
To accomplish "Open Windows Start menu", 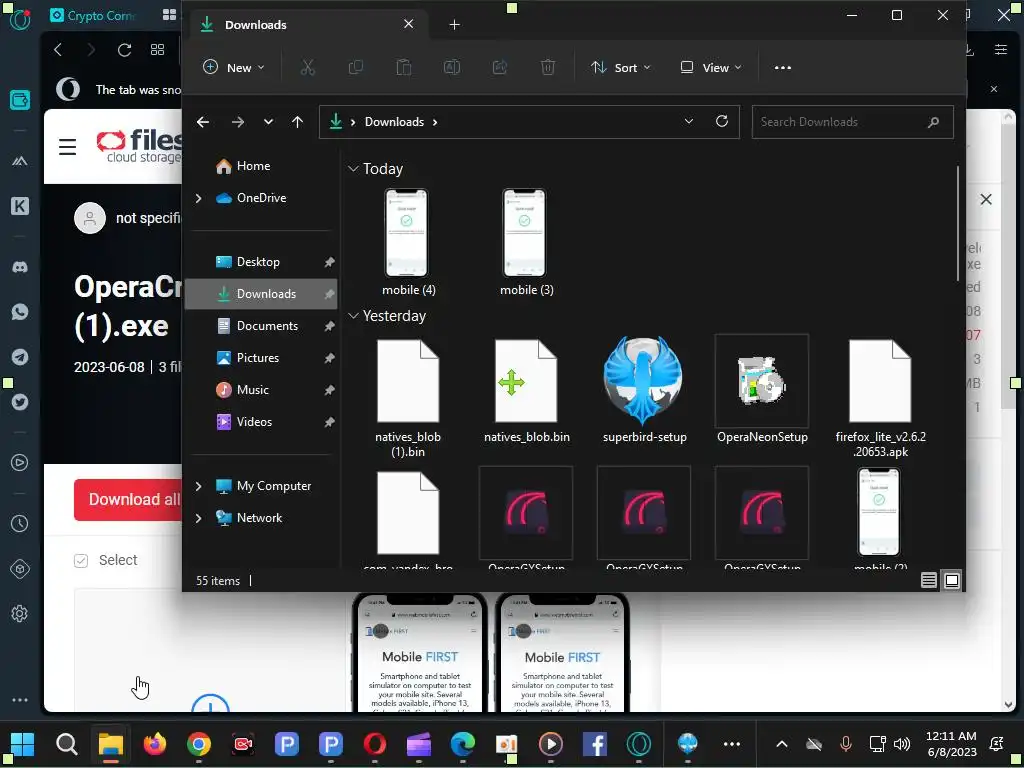I will coord(22,744).
